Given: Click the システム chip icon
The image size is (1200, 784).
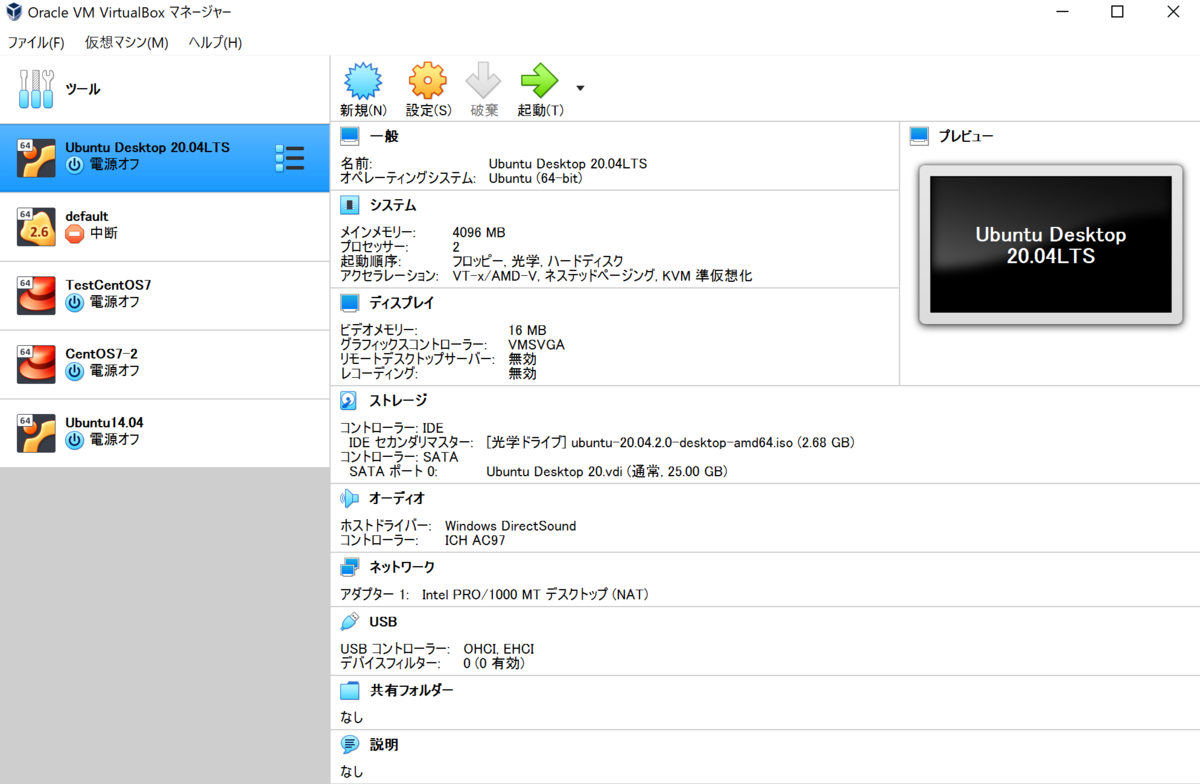Looking at the screenshot, I should point(349,205).
